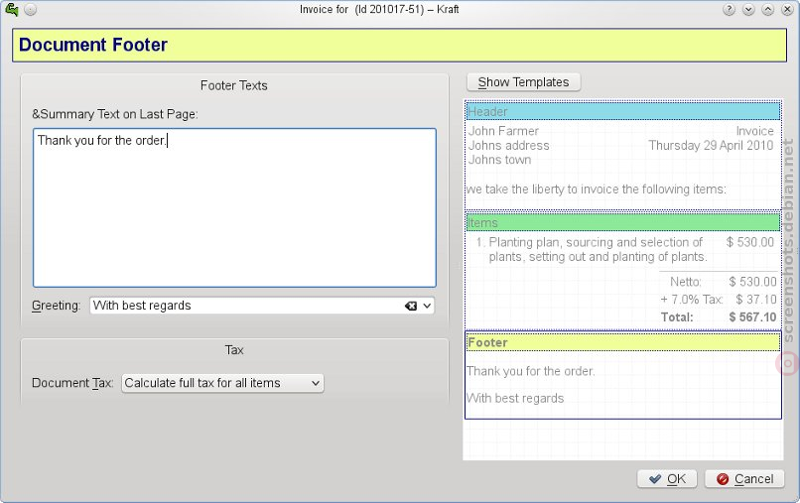Click the 'Greeting:' label

56,306
